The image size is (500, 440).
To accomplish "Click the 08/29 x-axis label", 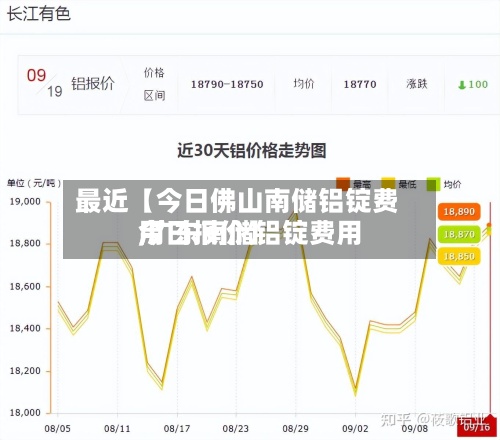I will pyautogui.click(x=295, y=428).
